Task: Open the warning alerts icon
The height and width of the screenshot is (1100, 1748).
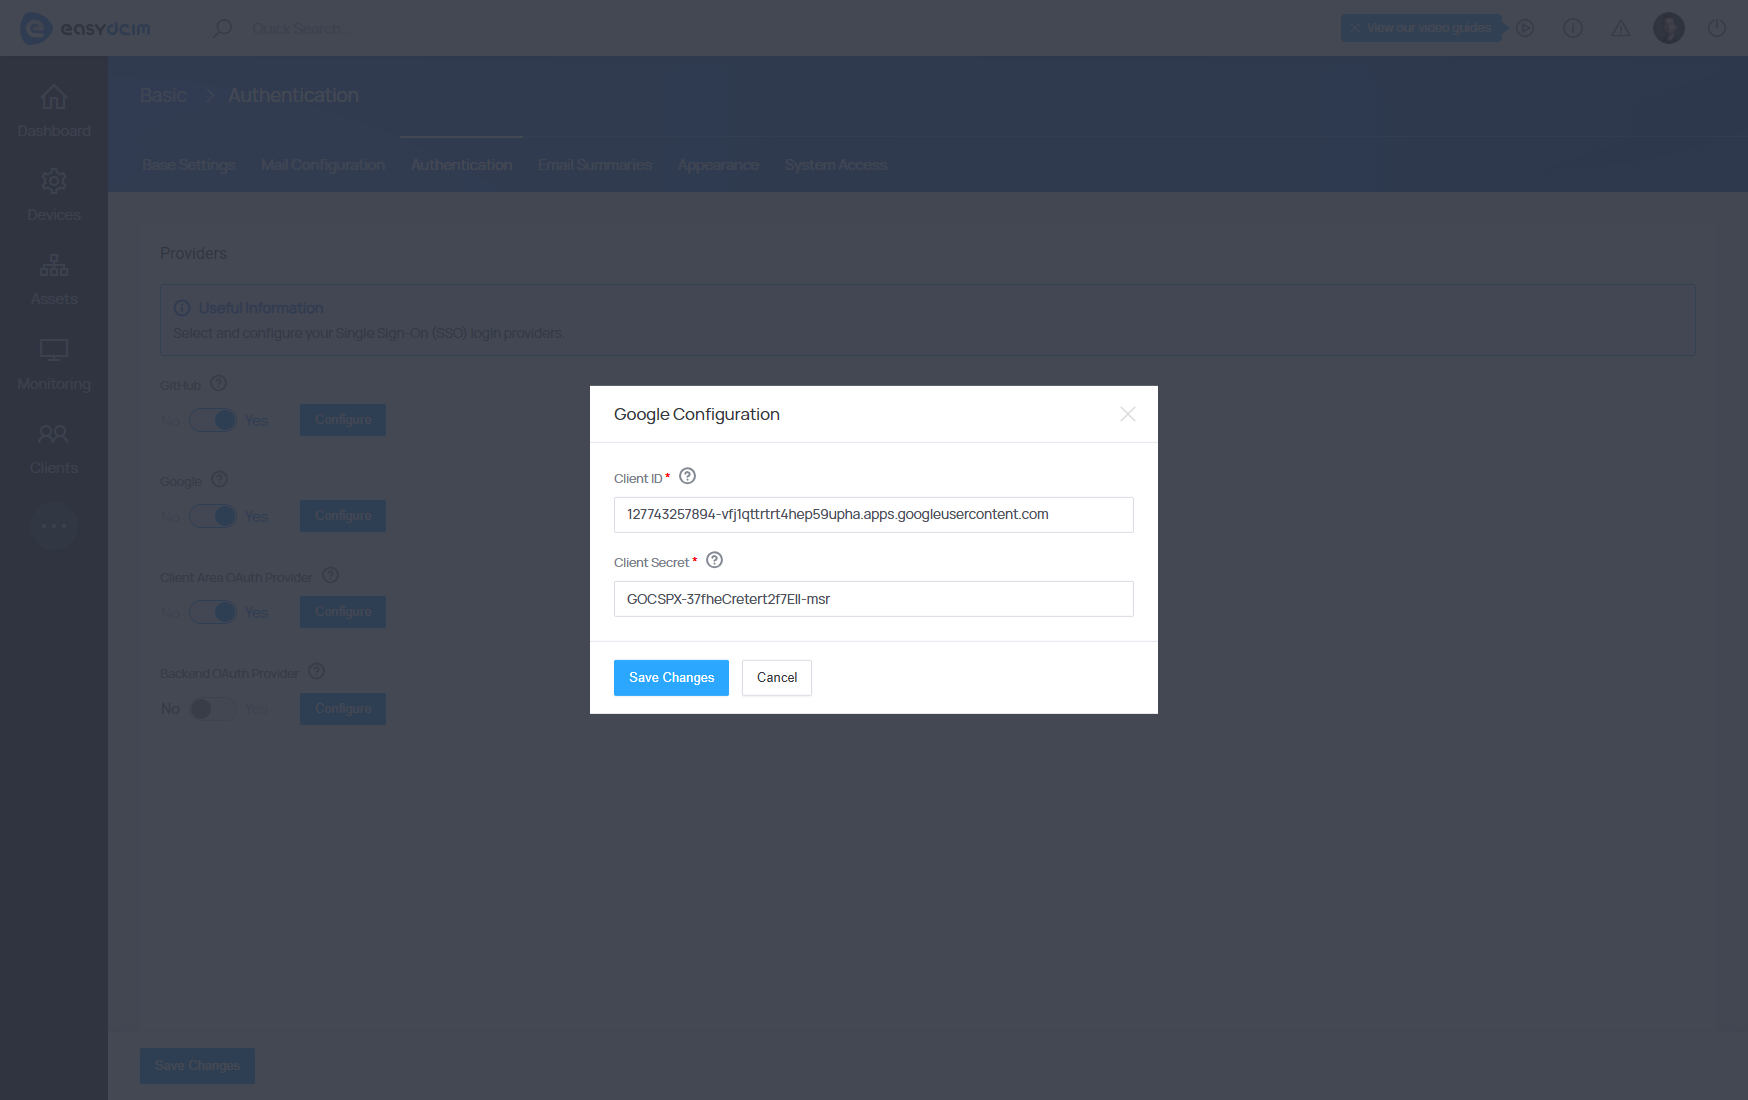Action: tap(1621, 28)
